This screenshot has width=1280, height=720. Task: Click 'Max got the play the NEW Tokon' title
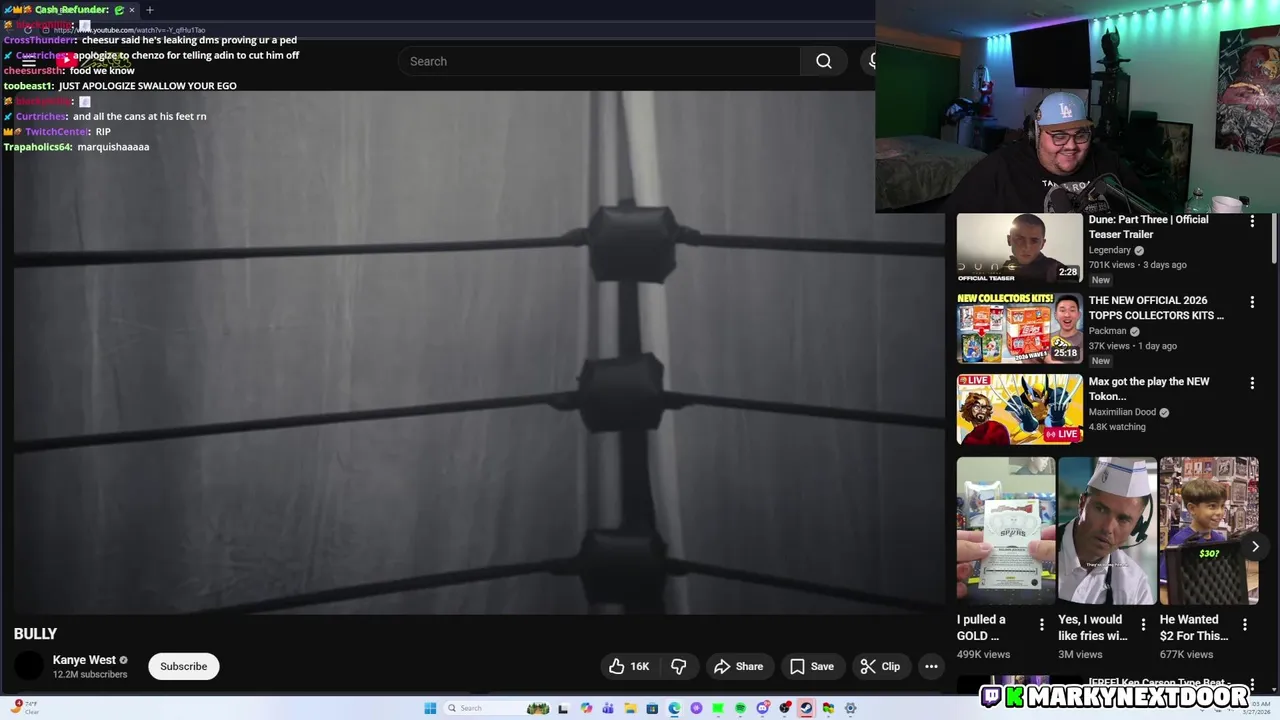click(1149, 389)
